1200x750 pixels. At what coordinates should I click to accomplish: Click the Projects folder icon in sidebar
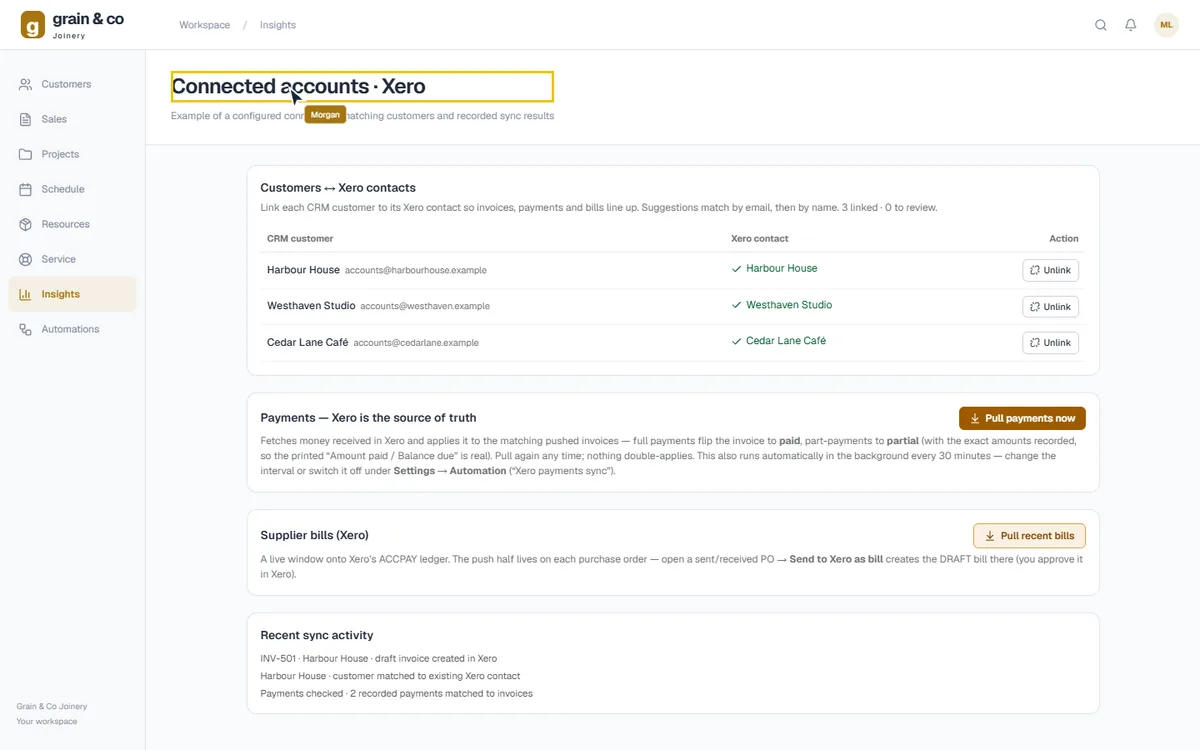(x=25, y=154)
